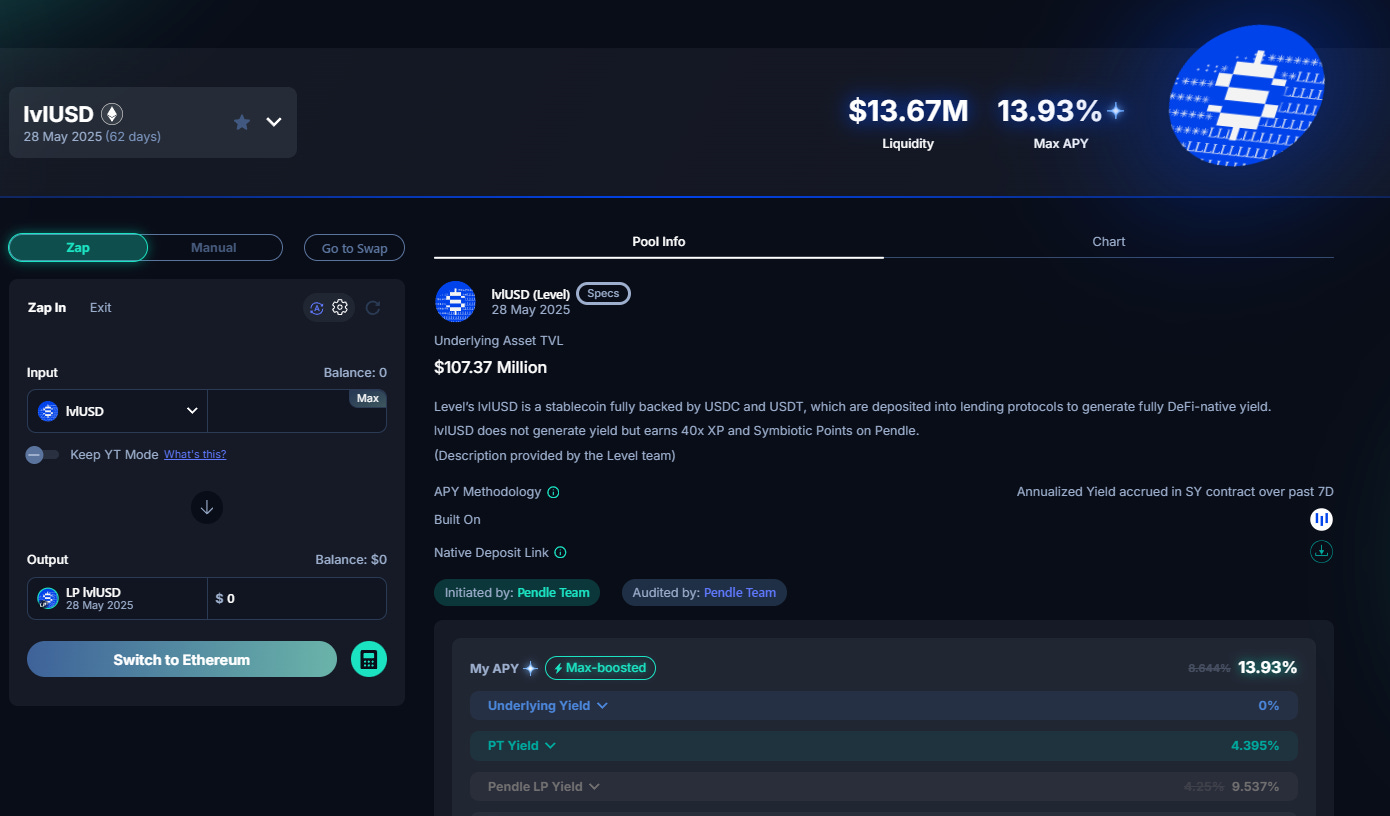The height and width of the screenshot is (816, 1390).
Task: Star the lvlUSD pool as favorite
Action: [241, 122]
